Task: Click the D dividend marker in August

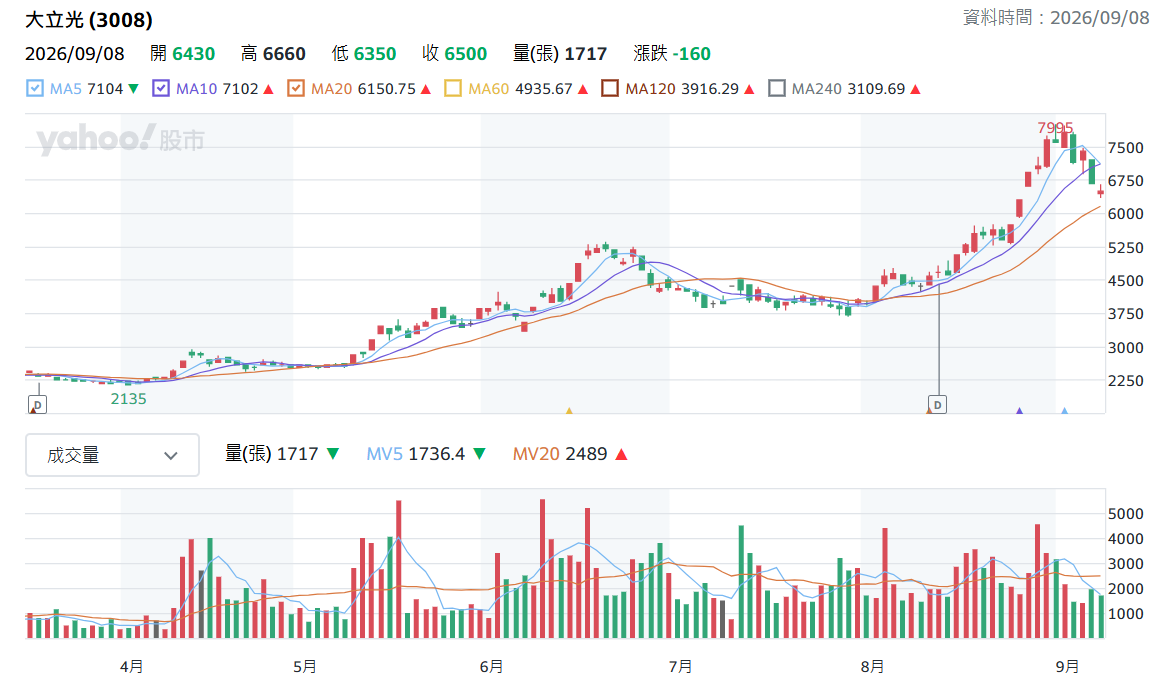Action: (x=937, y=404)
